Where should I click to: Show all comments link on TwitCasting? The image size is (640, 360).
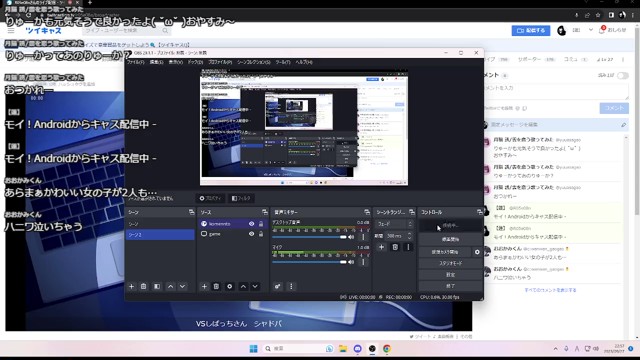coord(550,290)
